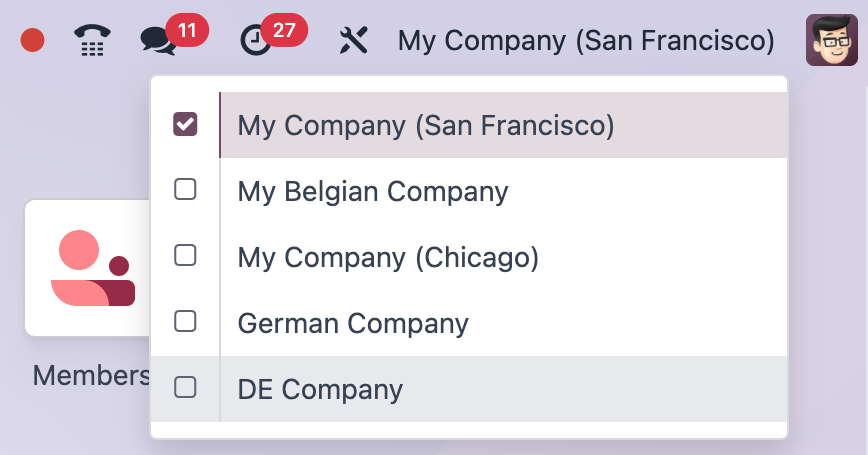Screen dimensions: 868x455
Task: Click the 27 activities counter badge
Action: (x=284, y=30)
